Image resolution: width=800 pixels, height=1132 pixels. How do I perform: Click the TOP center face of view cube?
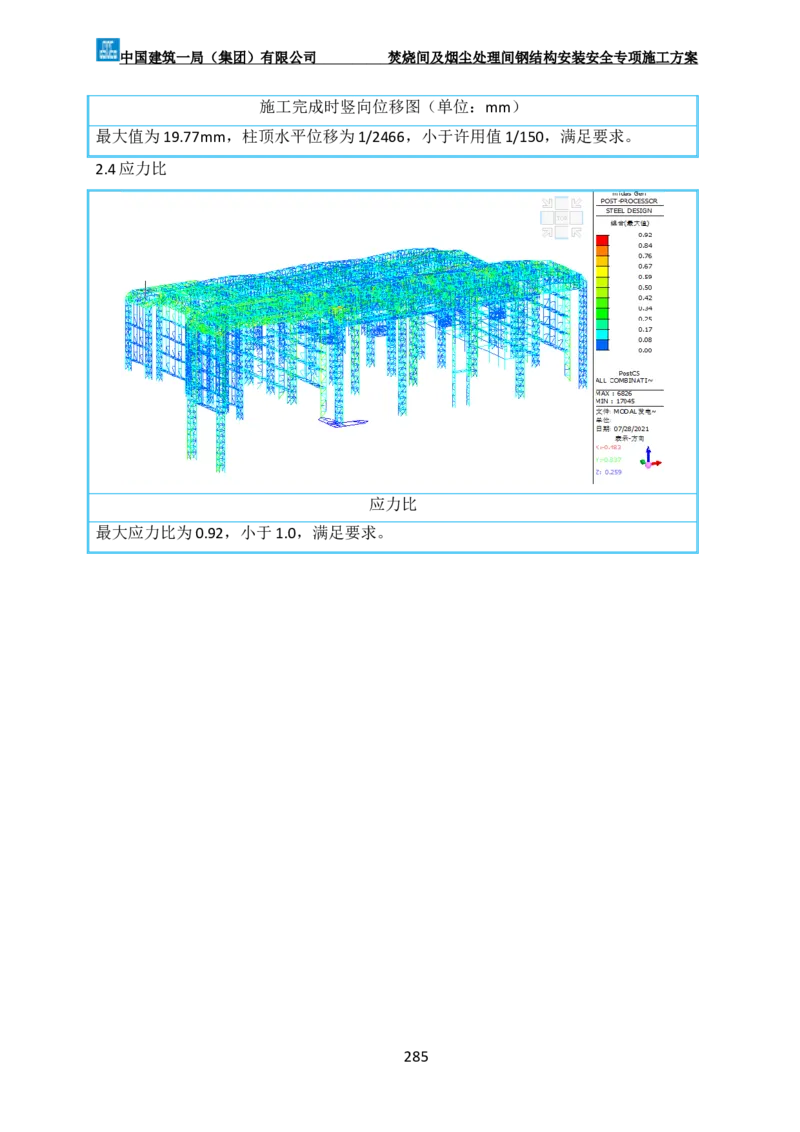[x=561, y=217]
